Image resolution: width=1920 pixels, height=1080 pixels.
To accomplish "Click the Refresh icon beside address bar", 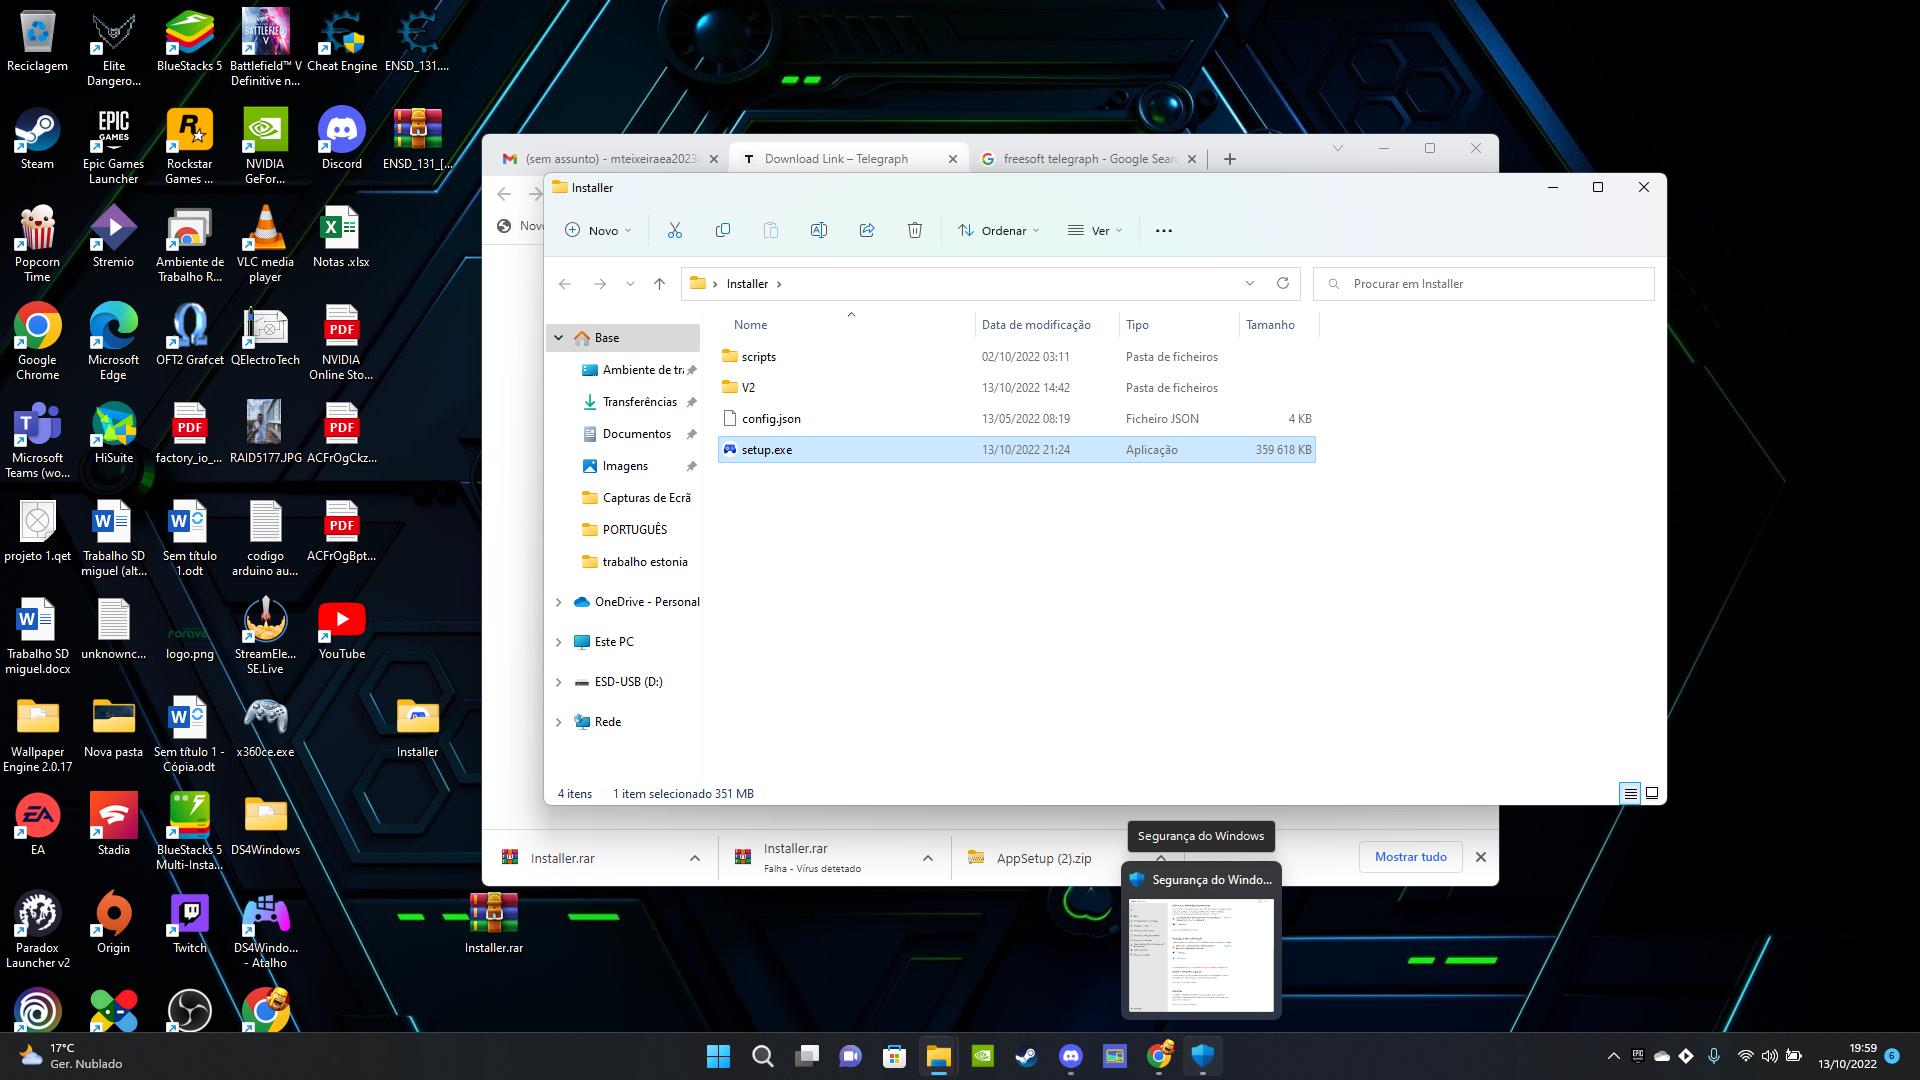I will (x=1282, y=284).
